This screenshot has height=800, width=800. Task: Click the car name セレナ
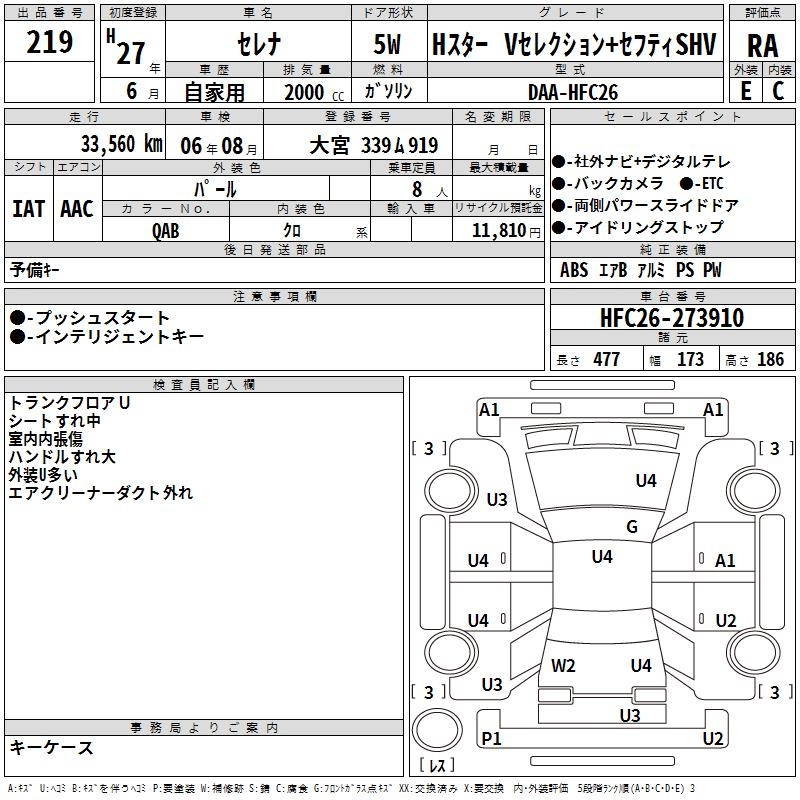point(259,43)
